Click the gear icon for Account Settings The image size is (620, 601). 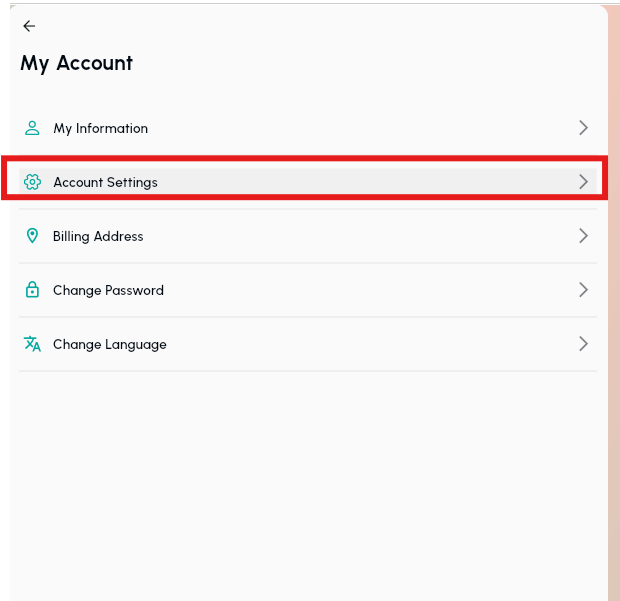(32, 182)
